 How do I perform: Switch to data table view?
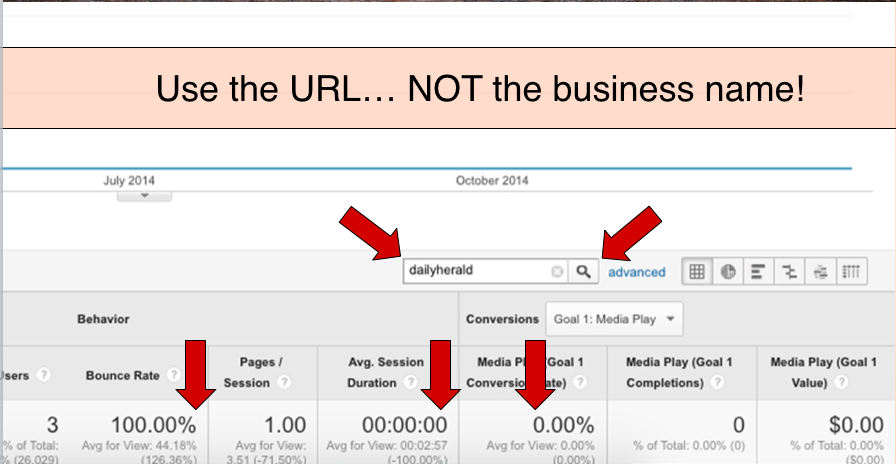point(697,271)
